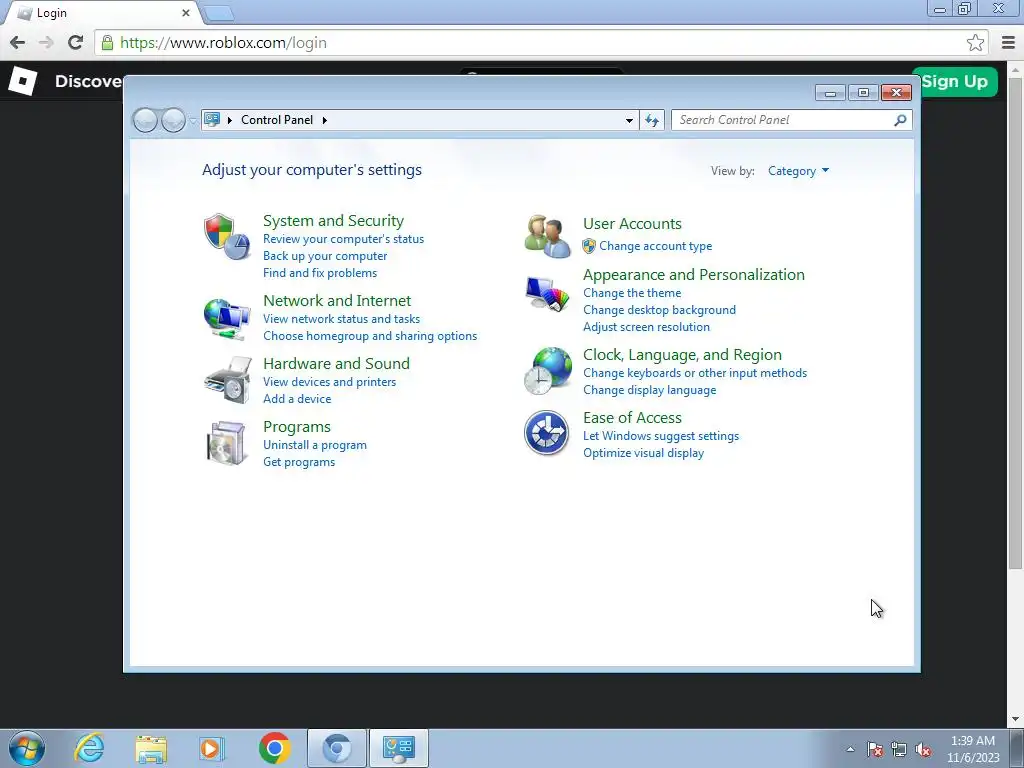Viewport: 1024px width, 768px height.
Task: Click Change the theme
Action: (632, 293)
